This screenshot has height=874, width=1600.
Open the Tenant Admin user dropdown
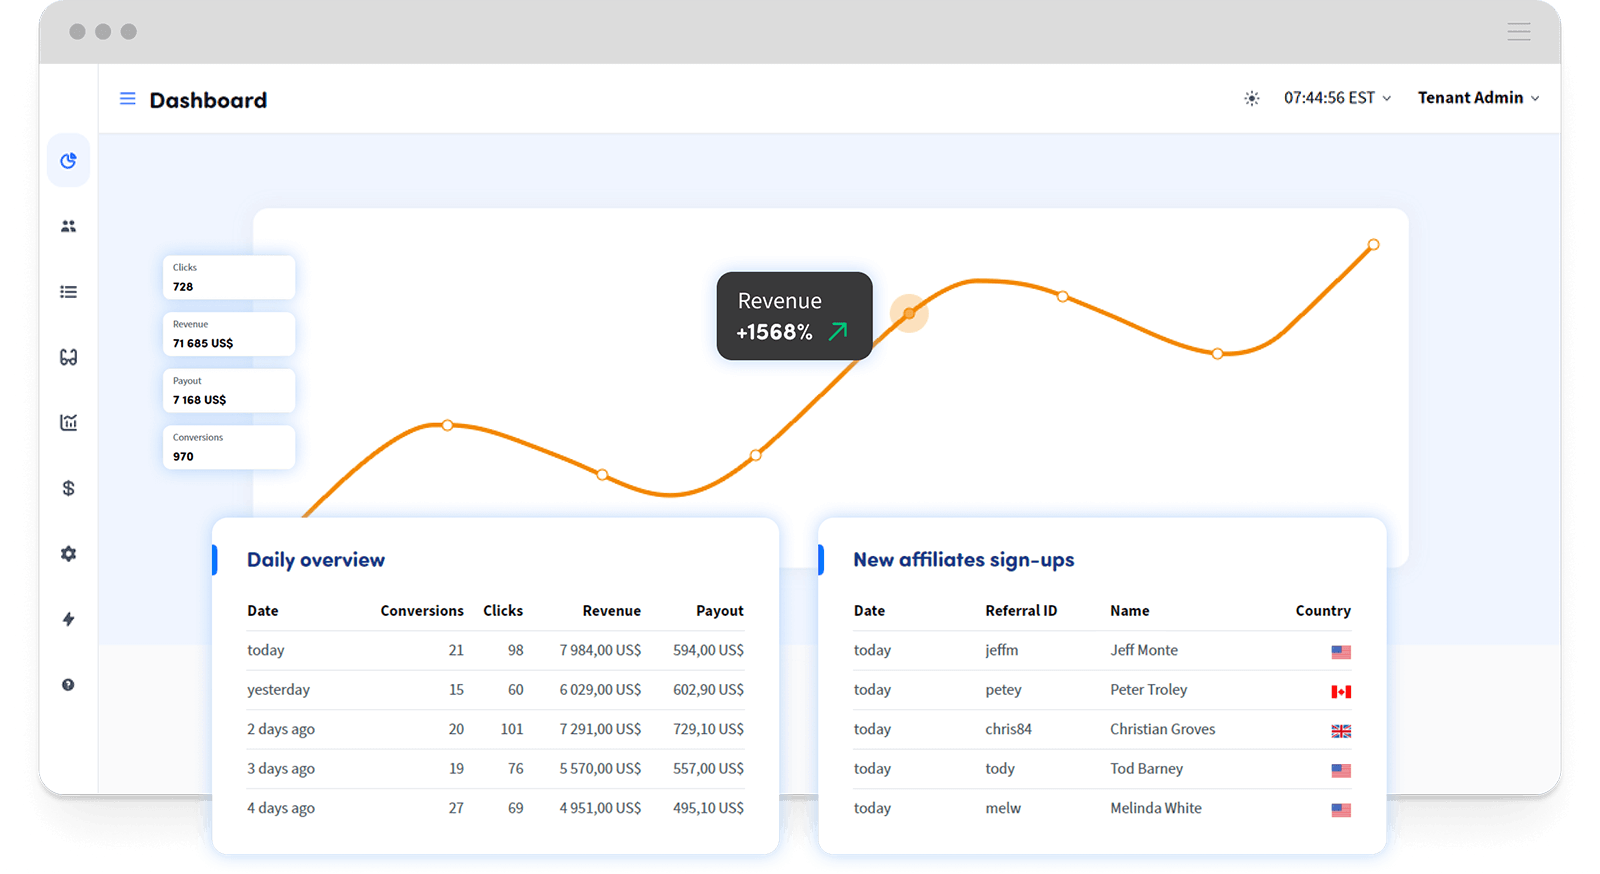(x=1477, y=98)
